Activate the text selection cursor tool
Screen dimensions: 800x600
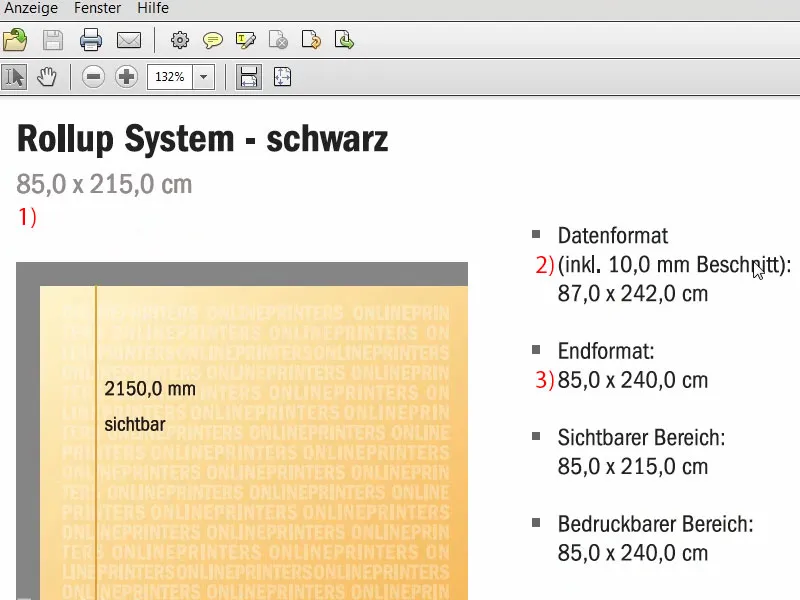(14, 77)
